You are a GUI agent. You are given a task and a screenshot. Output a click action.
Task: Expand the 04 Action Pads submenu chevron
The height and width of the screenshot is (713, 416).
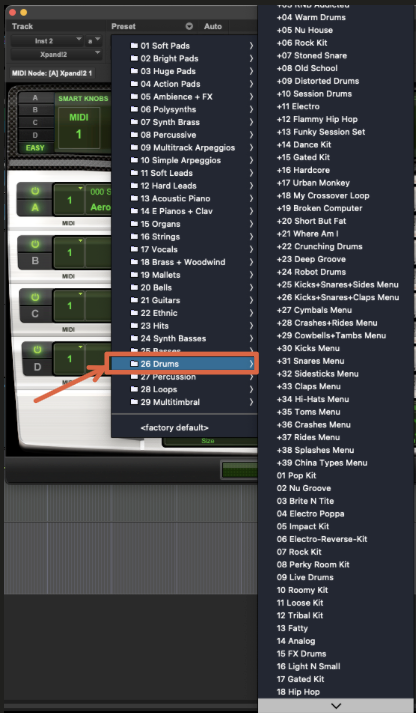(x=251, y=84)
